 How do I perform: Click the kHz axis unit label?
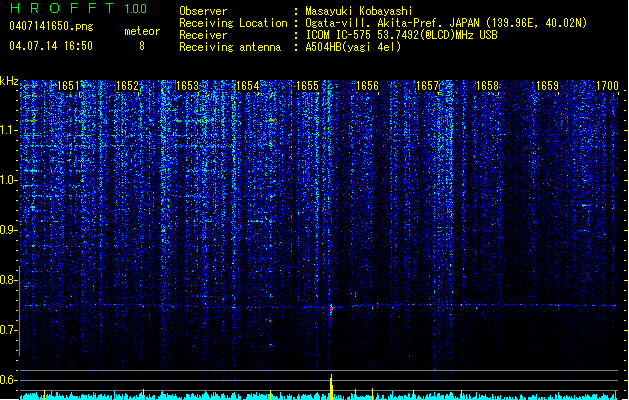9,81
